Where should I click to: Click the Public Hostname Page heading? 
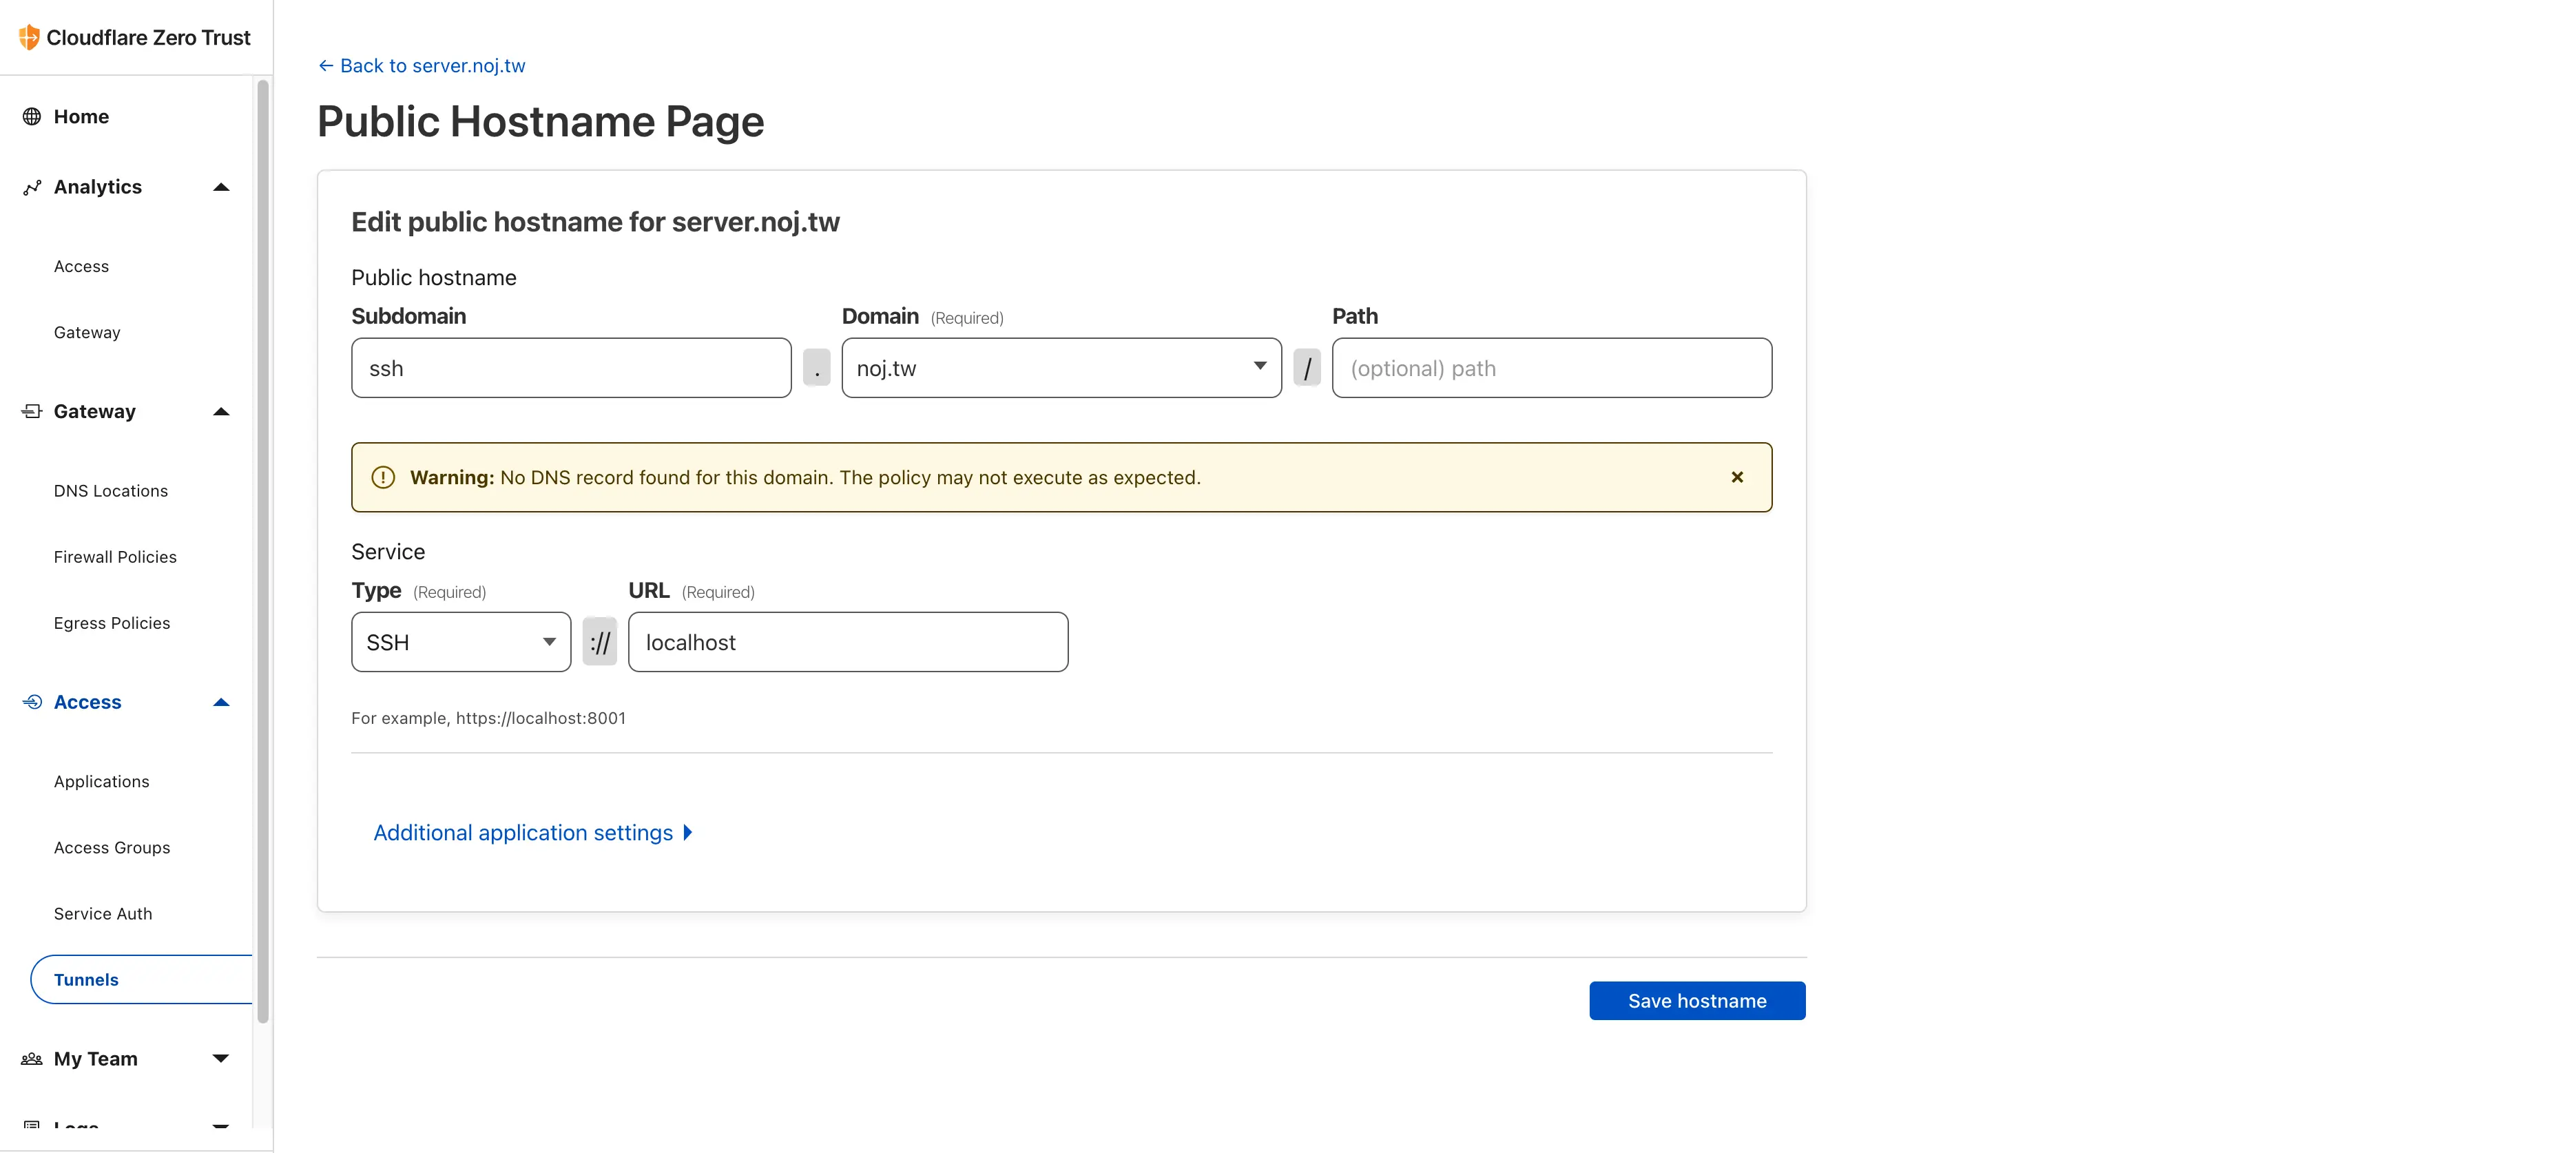coord(541,122)
